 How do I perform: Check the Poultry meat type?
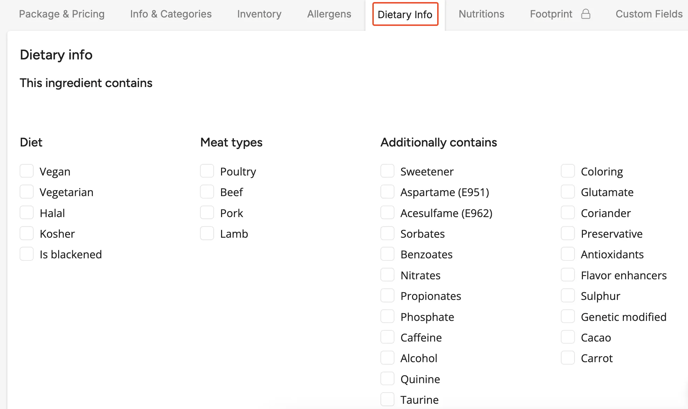207,171
